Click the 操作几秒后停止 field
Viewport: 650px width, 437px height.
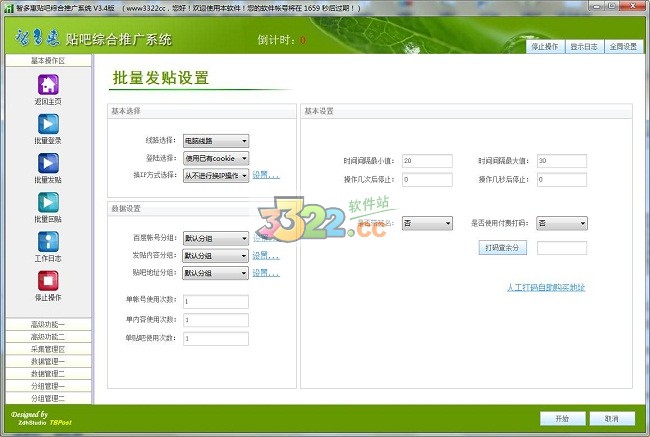pyautogui.click(x=562, y=180)
